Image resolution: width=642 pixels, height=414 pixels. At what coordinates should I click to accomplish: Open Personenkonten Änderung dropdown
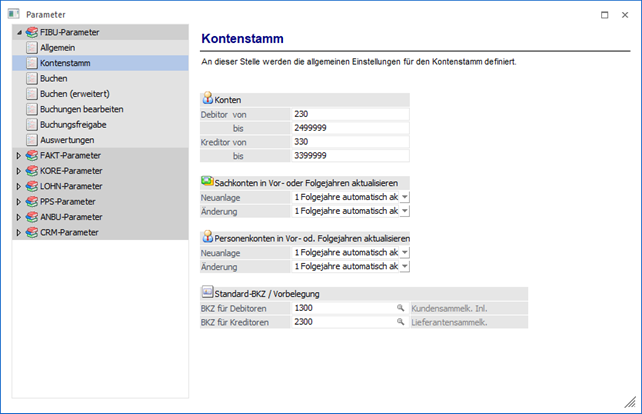click(404, 267)
